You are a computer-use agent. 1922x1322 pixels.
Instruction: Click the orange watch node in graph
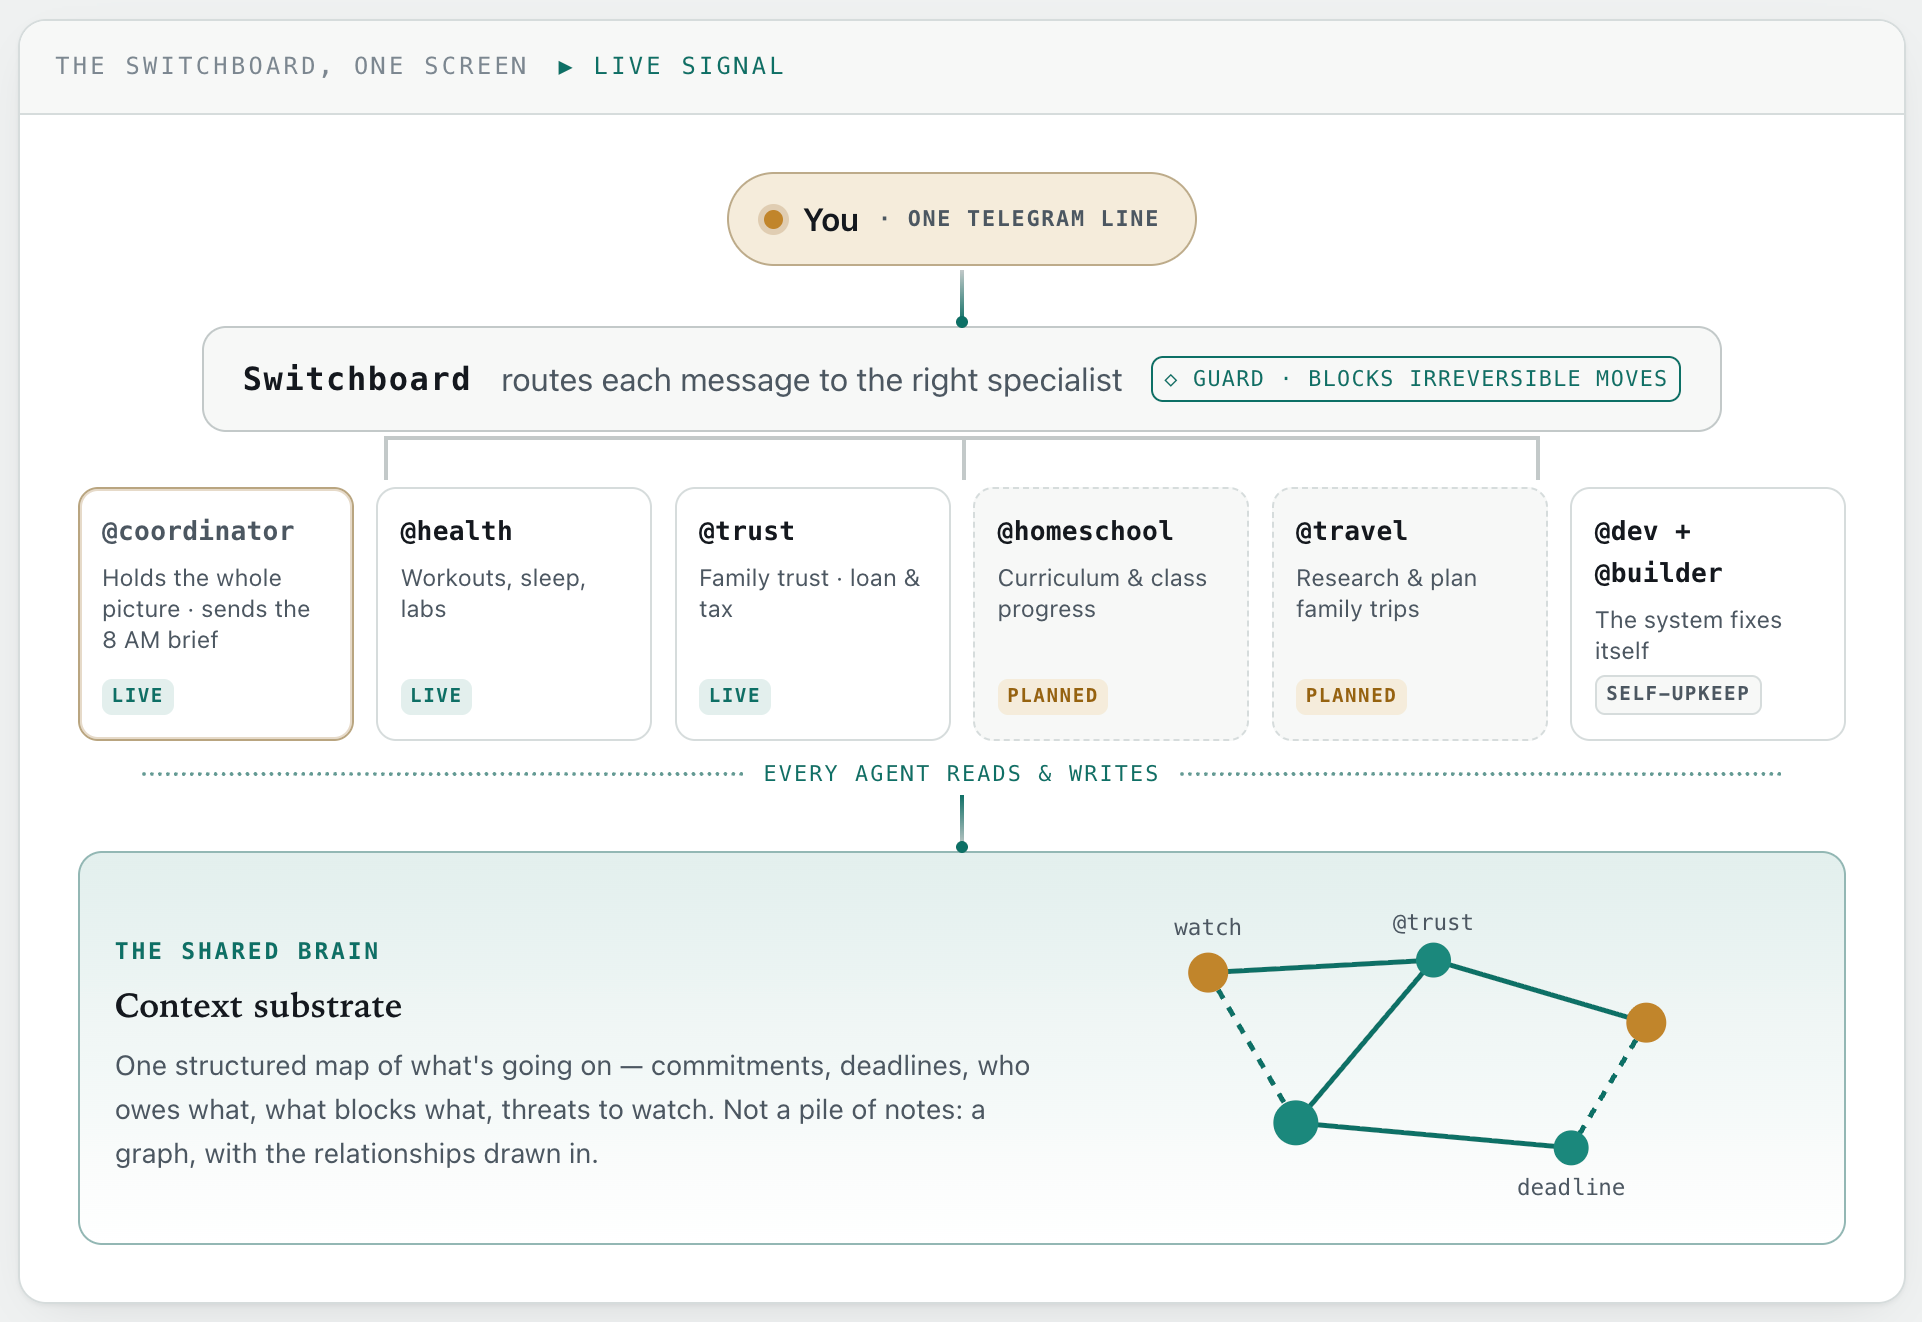click(1208, 972)
